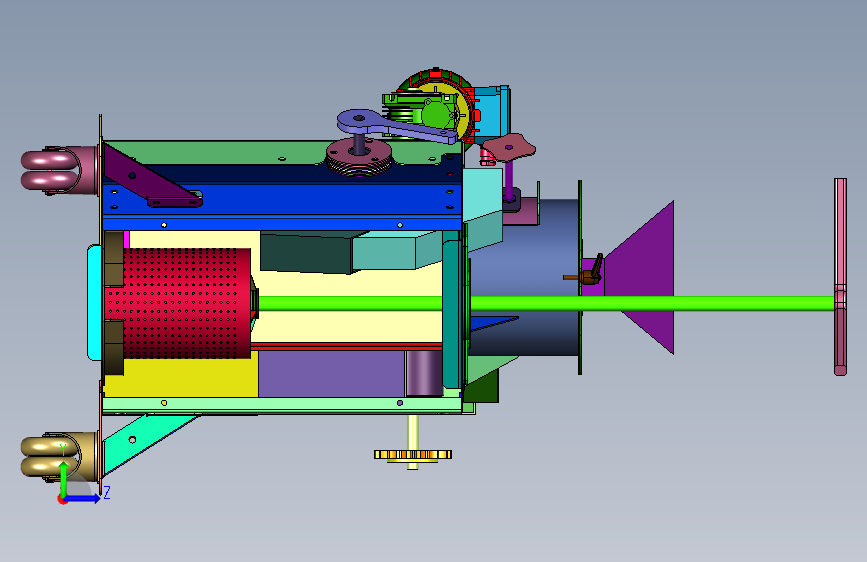
Task: Select the violet bottom-center panel
Action: 331,373
